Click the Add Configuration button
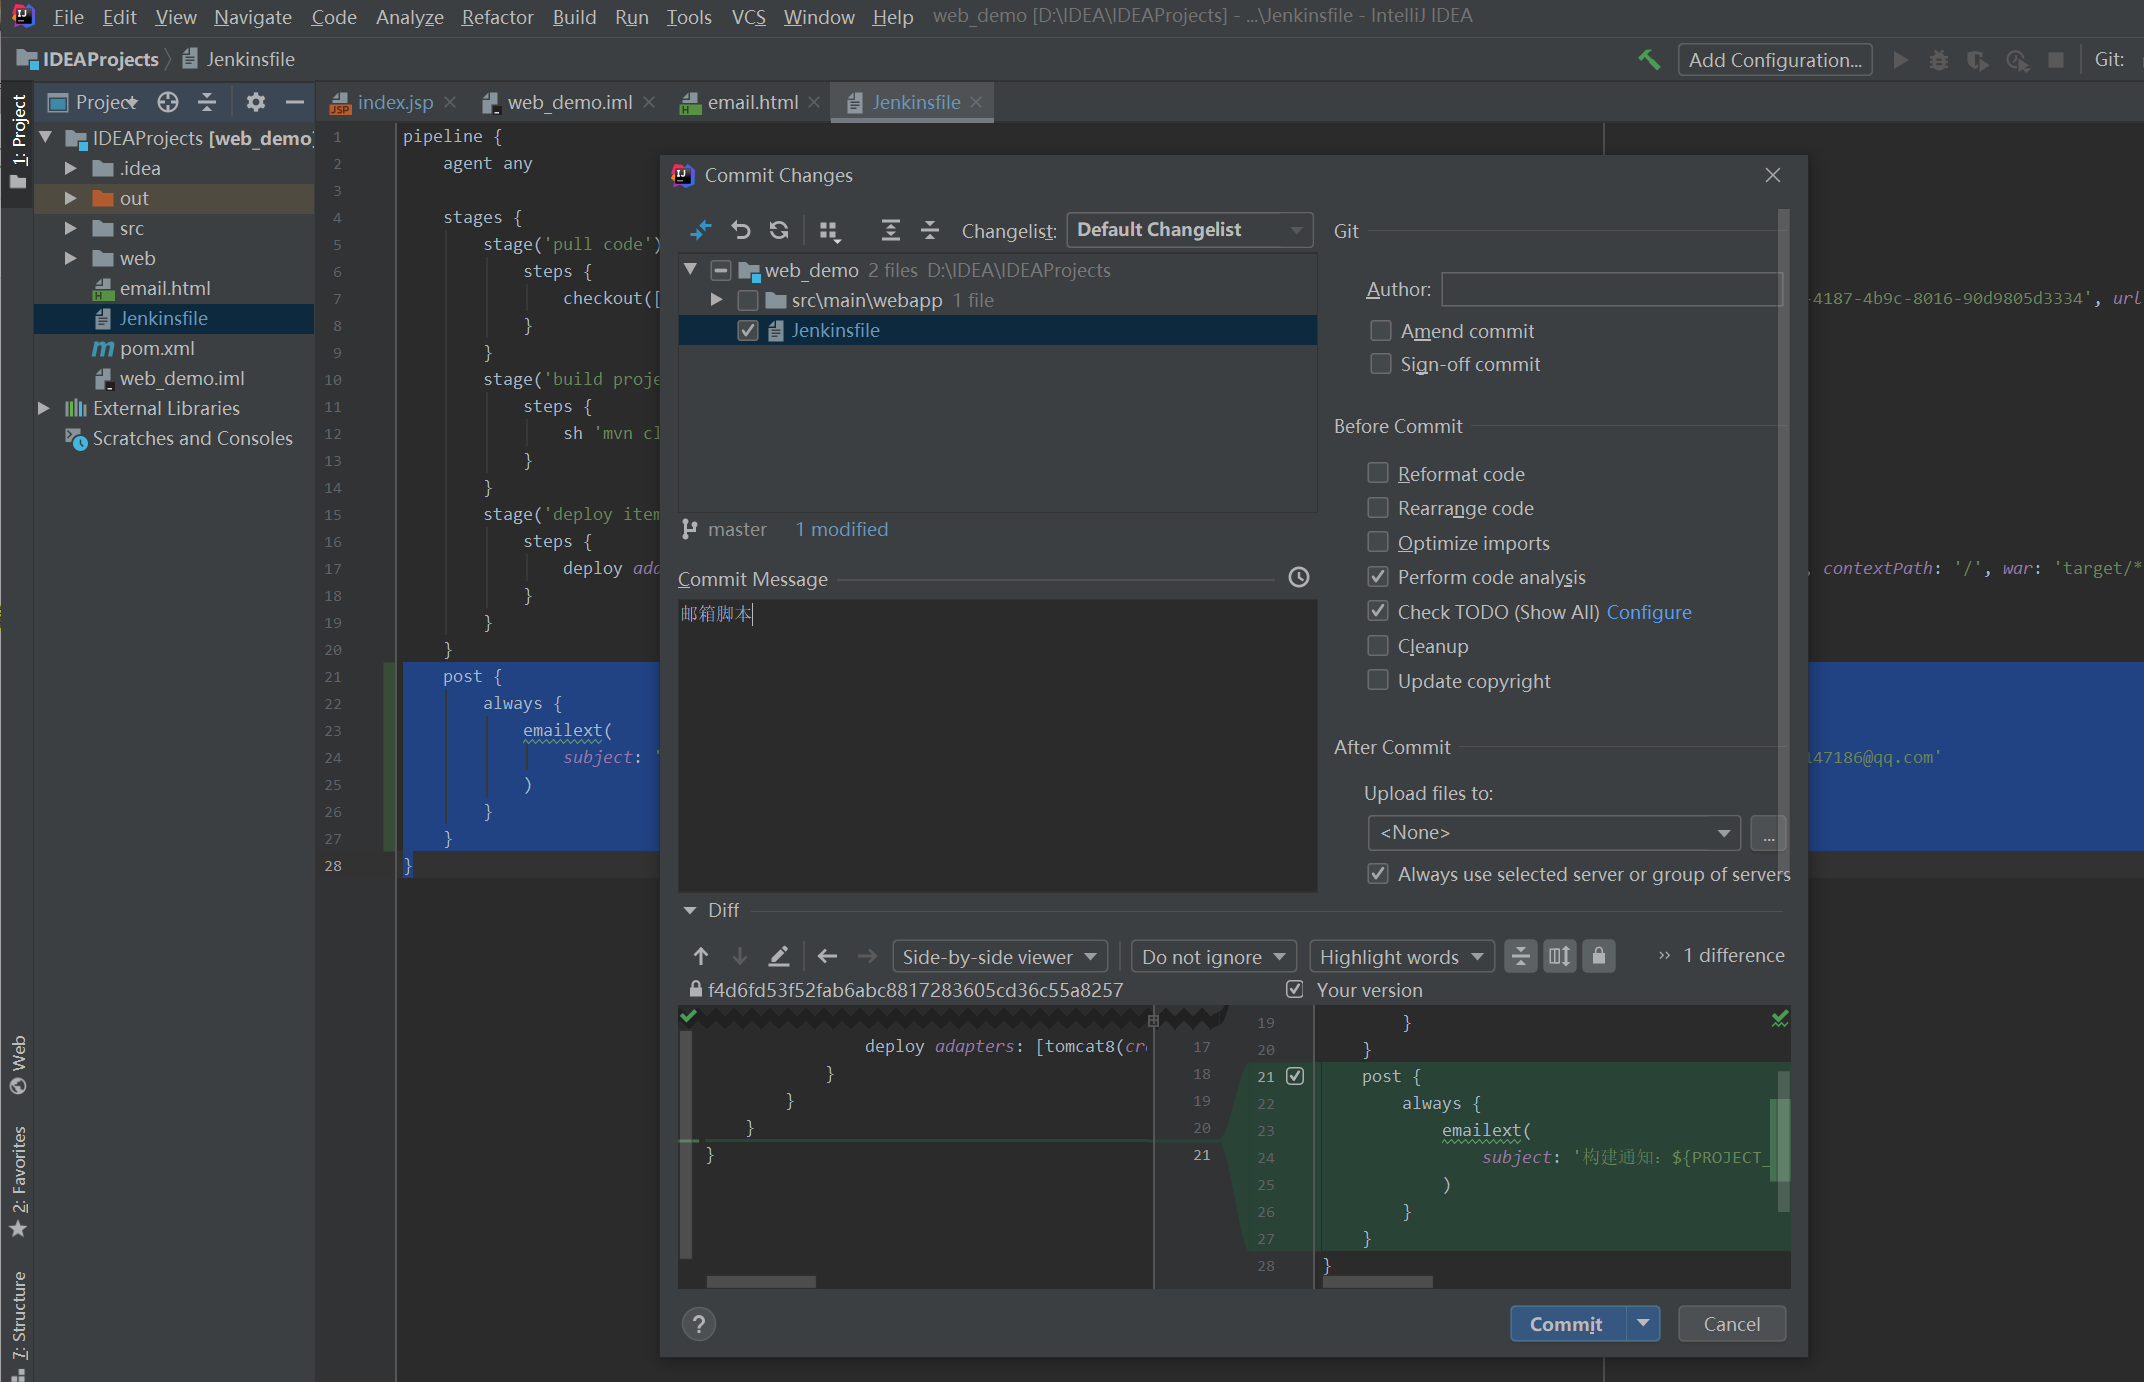The width and height of the screenshot is (2144, 1382). tap(1775, 60)
